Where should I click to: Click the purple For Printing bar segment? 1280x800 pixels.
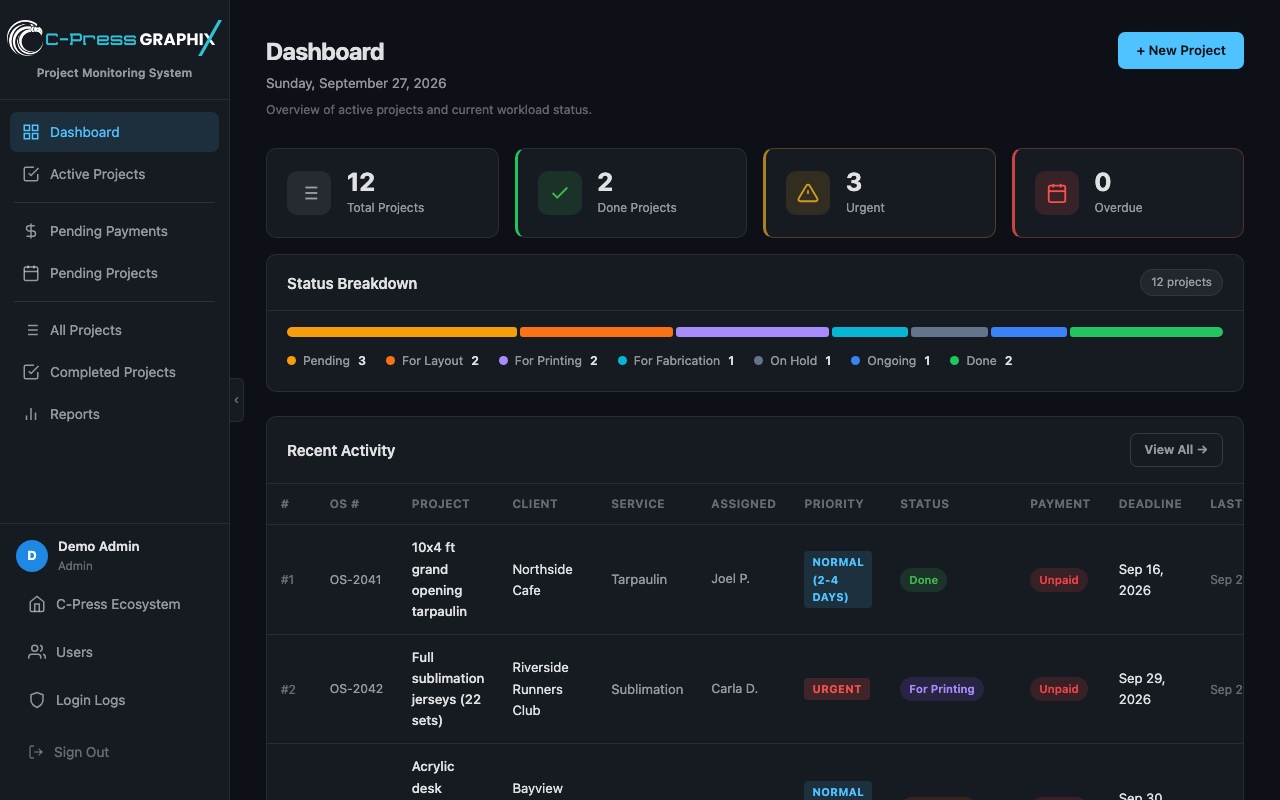pyautogui.click(x=752, y=332)
